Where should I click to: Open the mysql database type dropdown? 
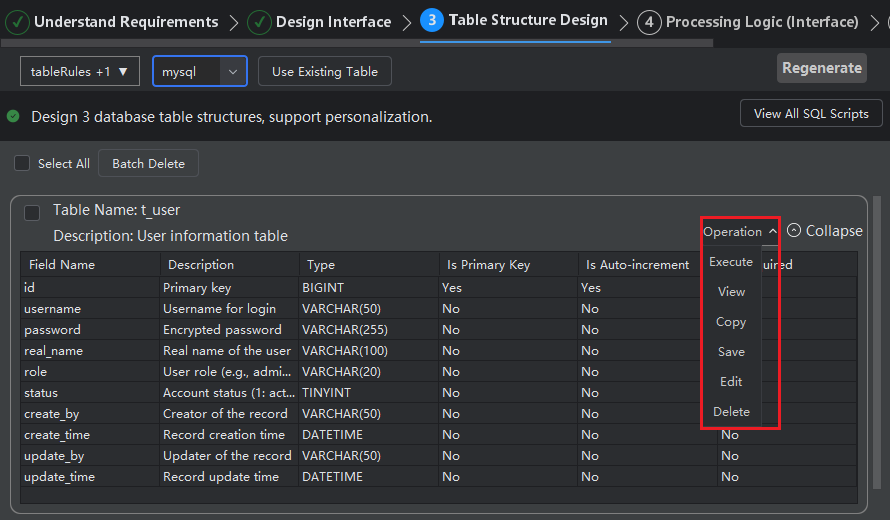(x=199, y=72)
